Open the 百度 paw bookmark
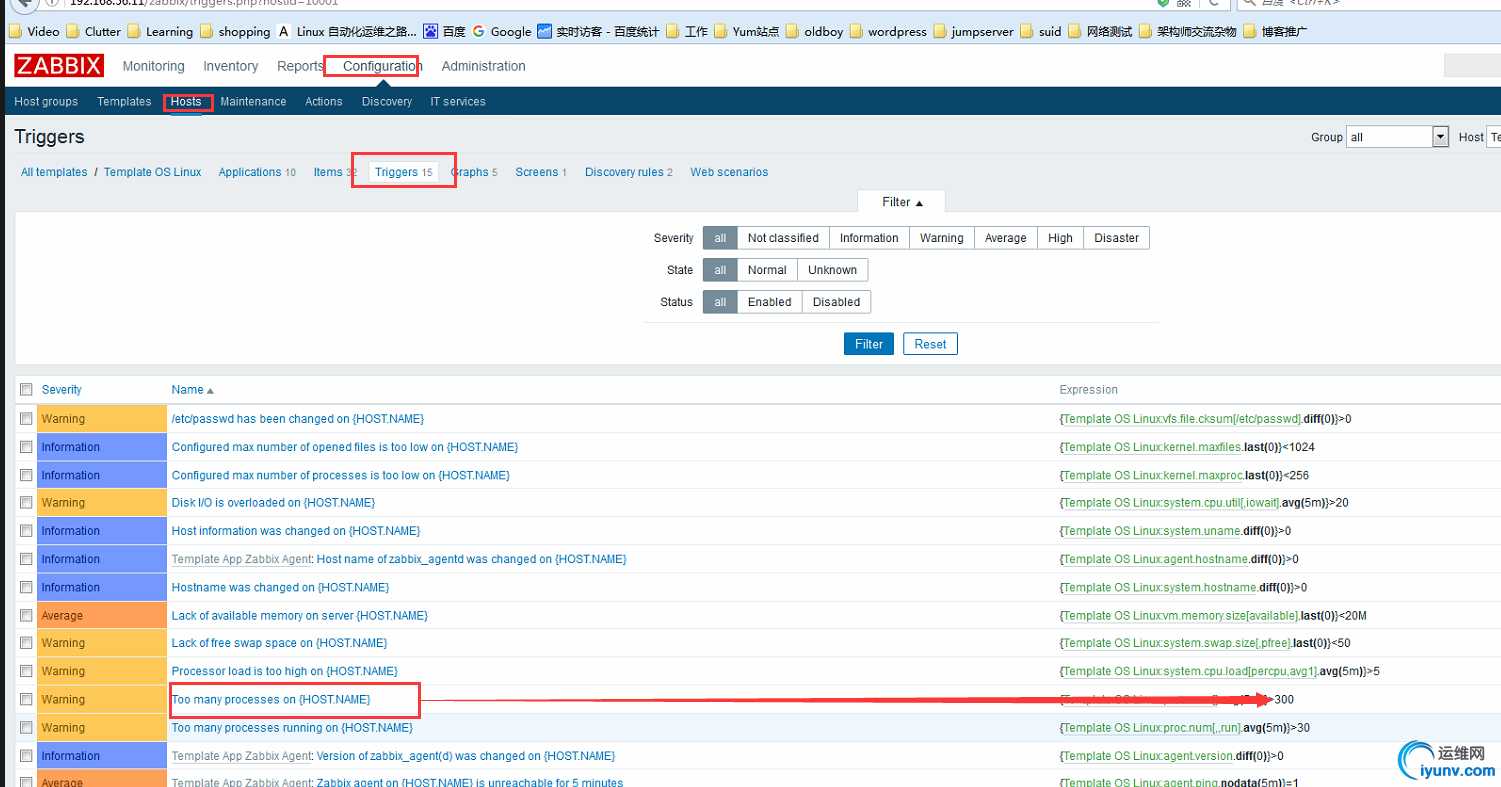Screen dimensions: 1501x787 coord(445,31)
